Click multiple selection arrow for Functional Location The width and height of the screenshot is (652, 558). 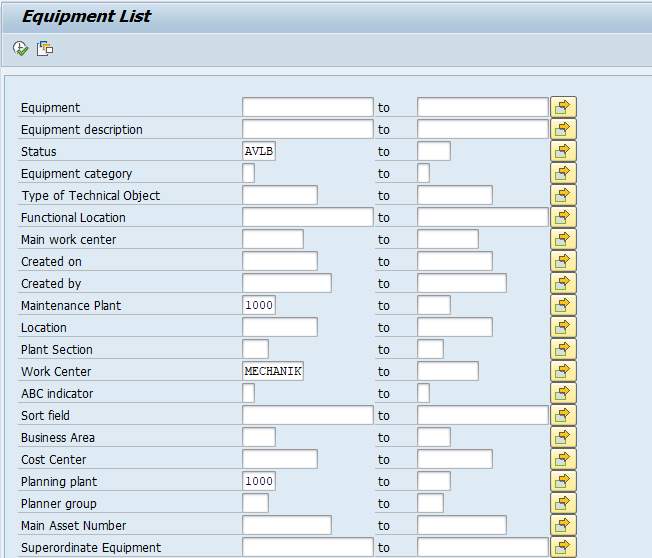[563, 217]
